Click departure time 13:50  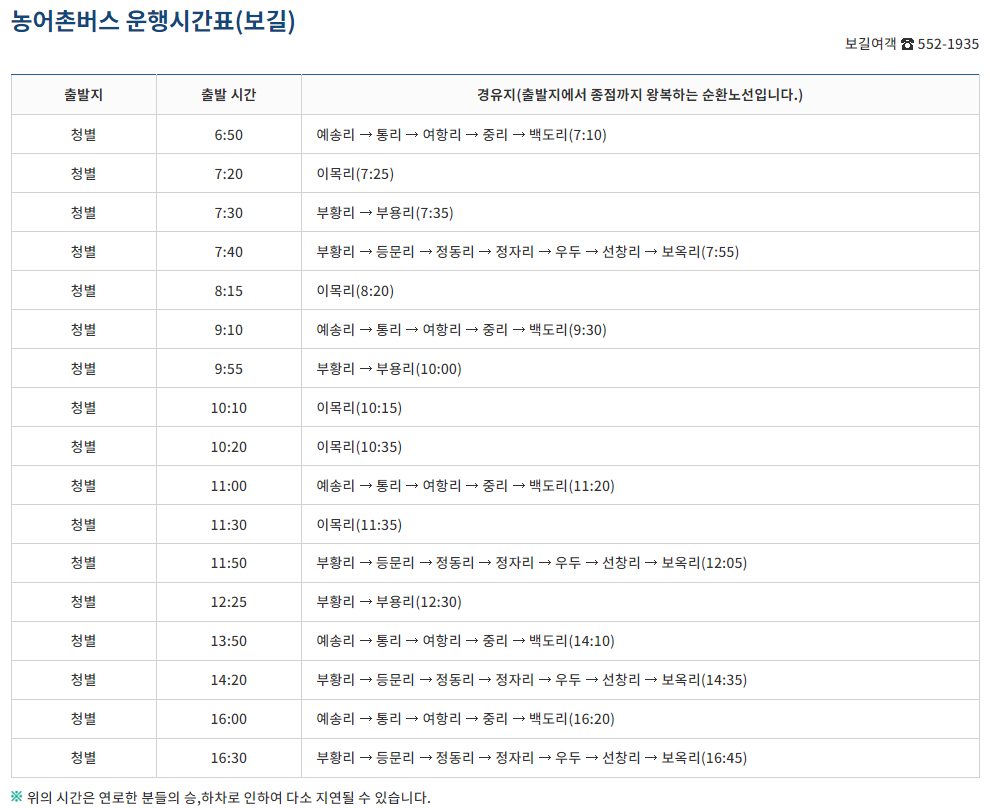point(229,641)
